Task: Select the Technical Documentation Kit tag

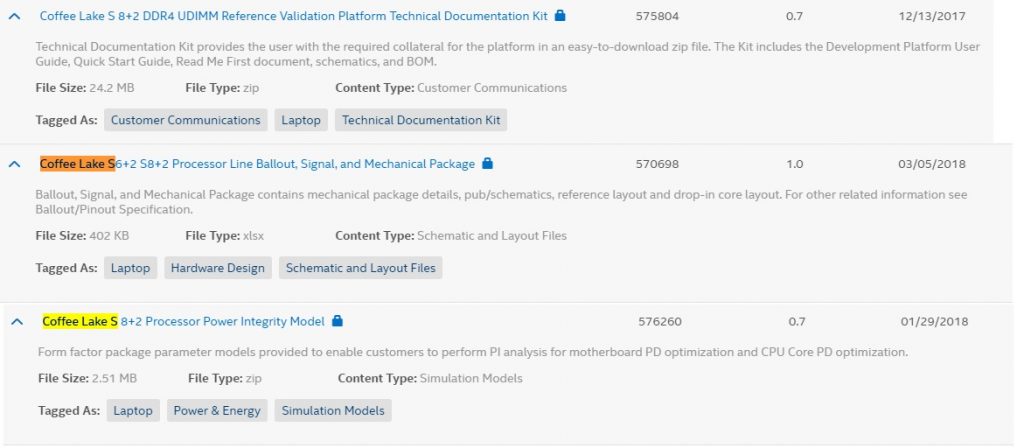Action: [x=421, y=120]
